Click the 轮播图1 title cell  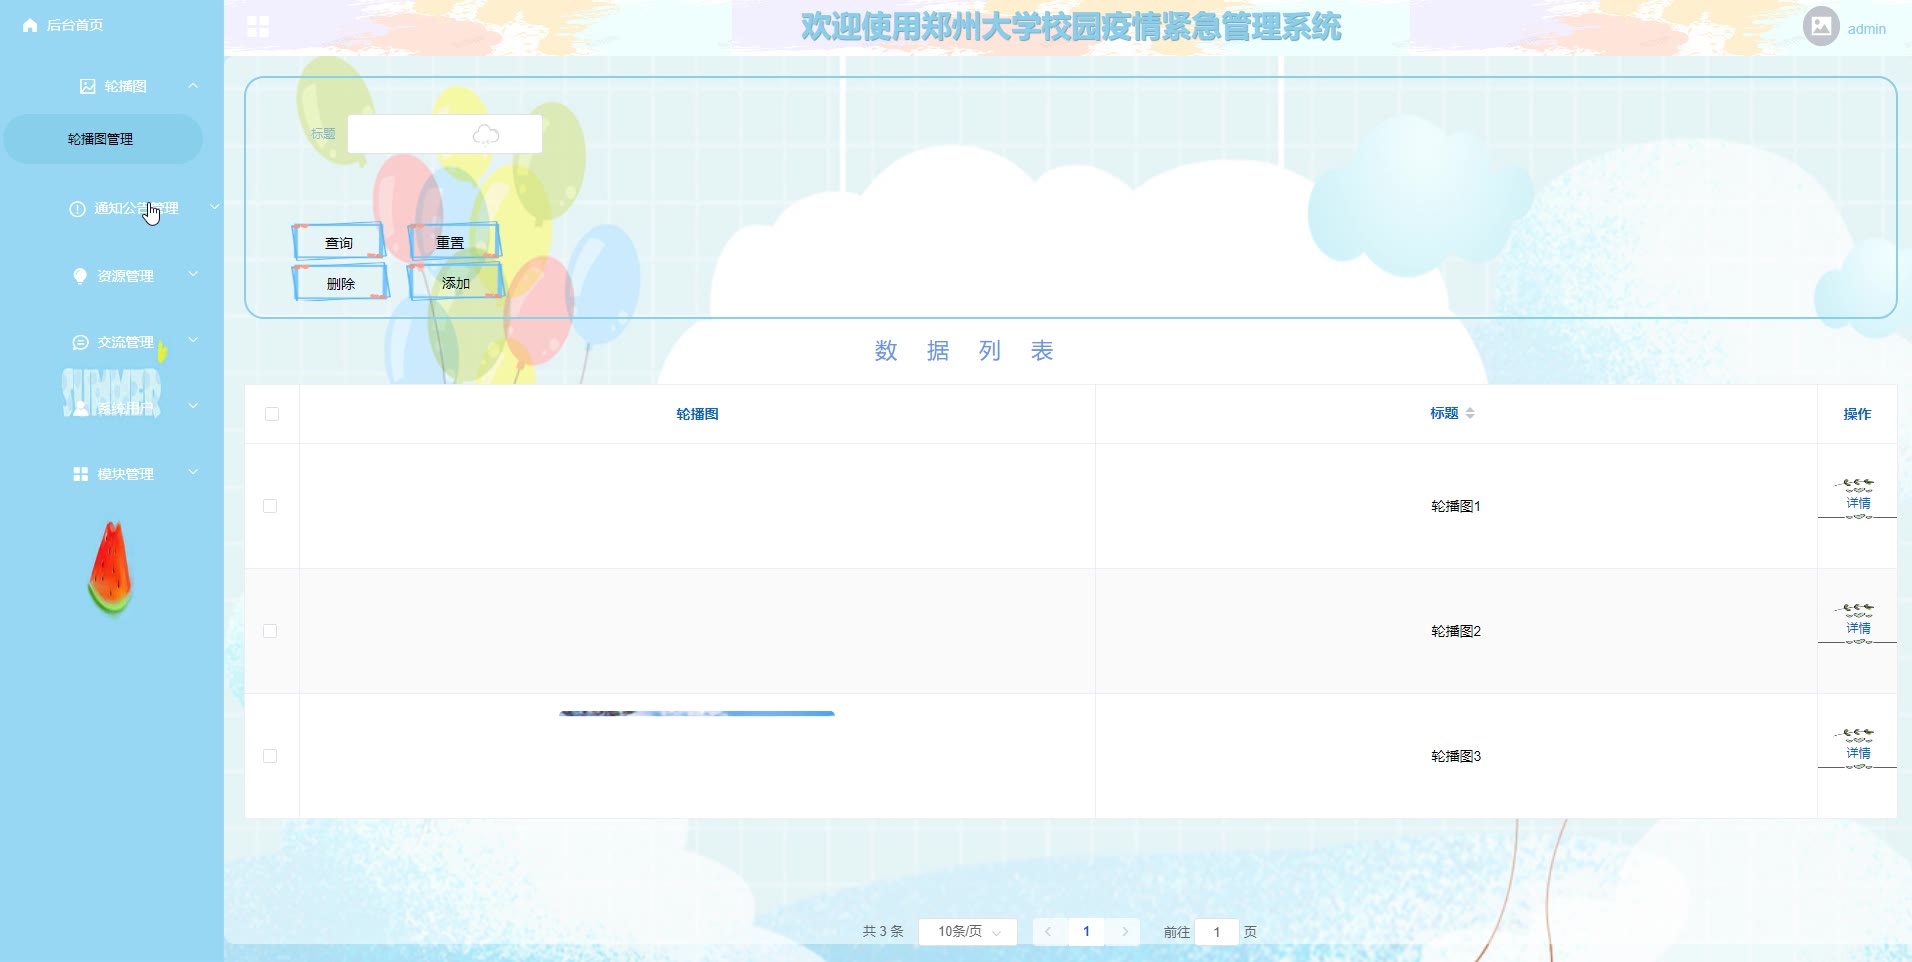click(x=1456, y=506)
